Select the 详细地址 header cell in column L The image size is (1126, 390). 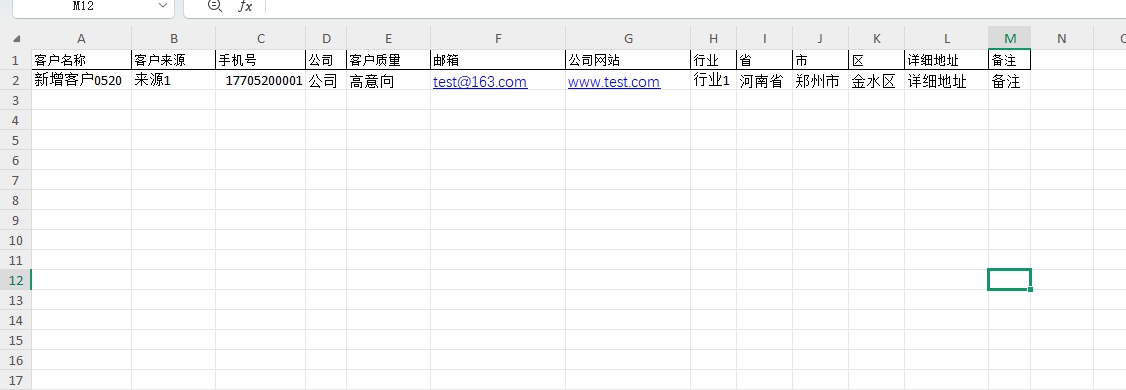click(x=946, y=60)
